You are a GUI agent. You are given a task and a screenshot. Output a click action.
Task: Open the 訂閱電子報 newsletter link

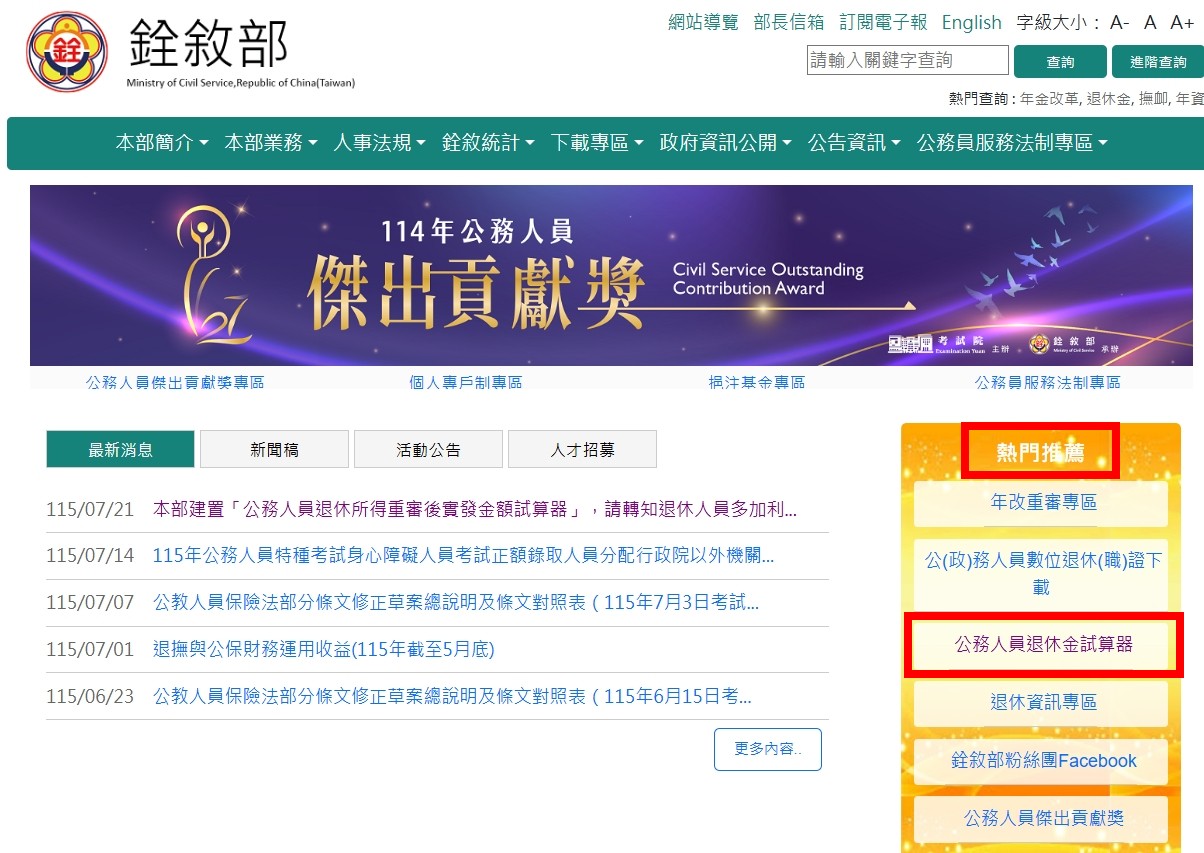pyautogui.click(x=883, y=22)
